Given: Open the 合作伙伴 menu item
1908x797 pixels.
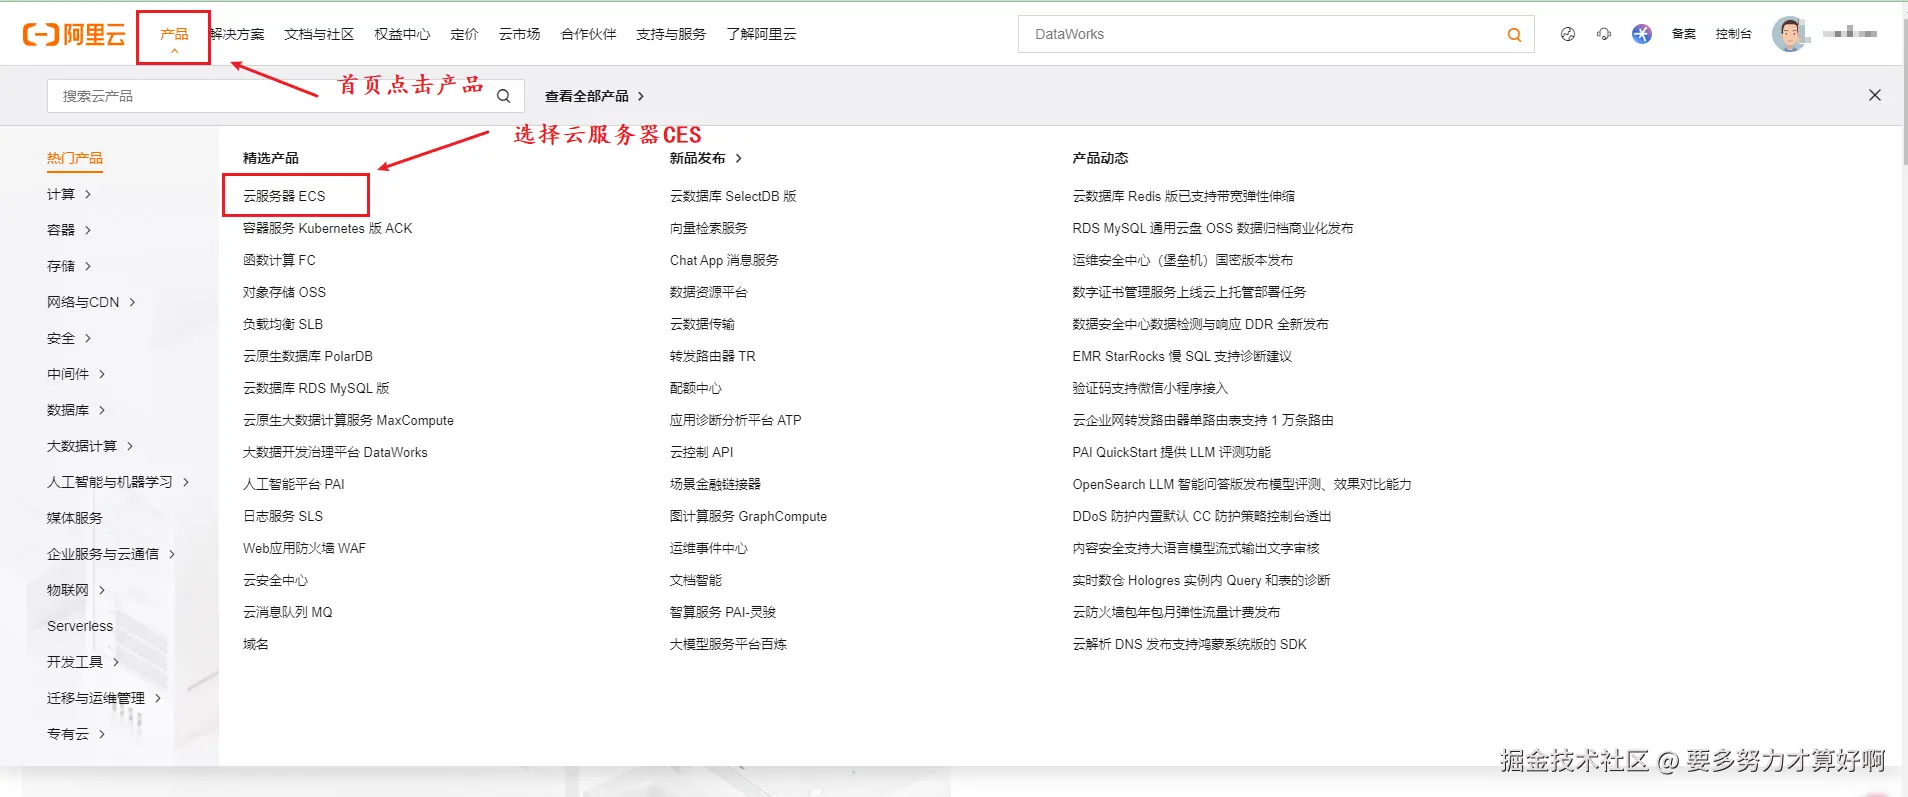Looking at the screenshot, I should click(x=588, y=35).
